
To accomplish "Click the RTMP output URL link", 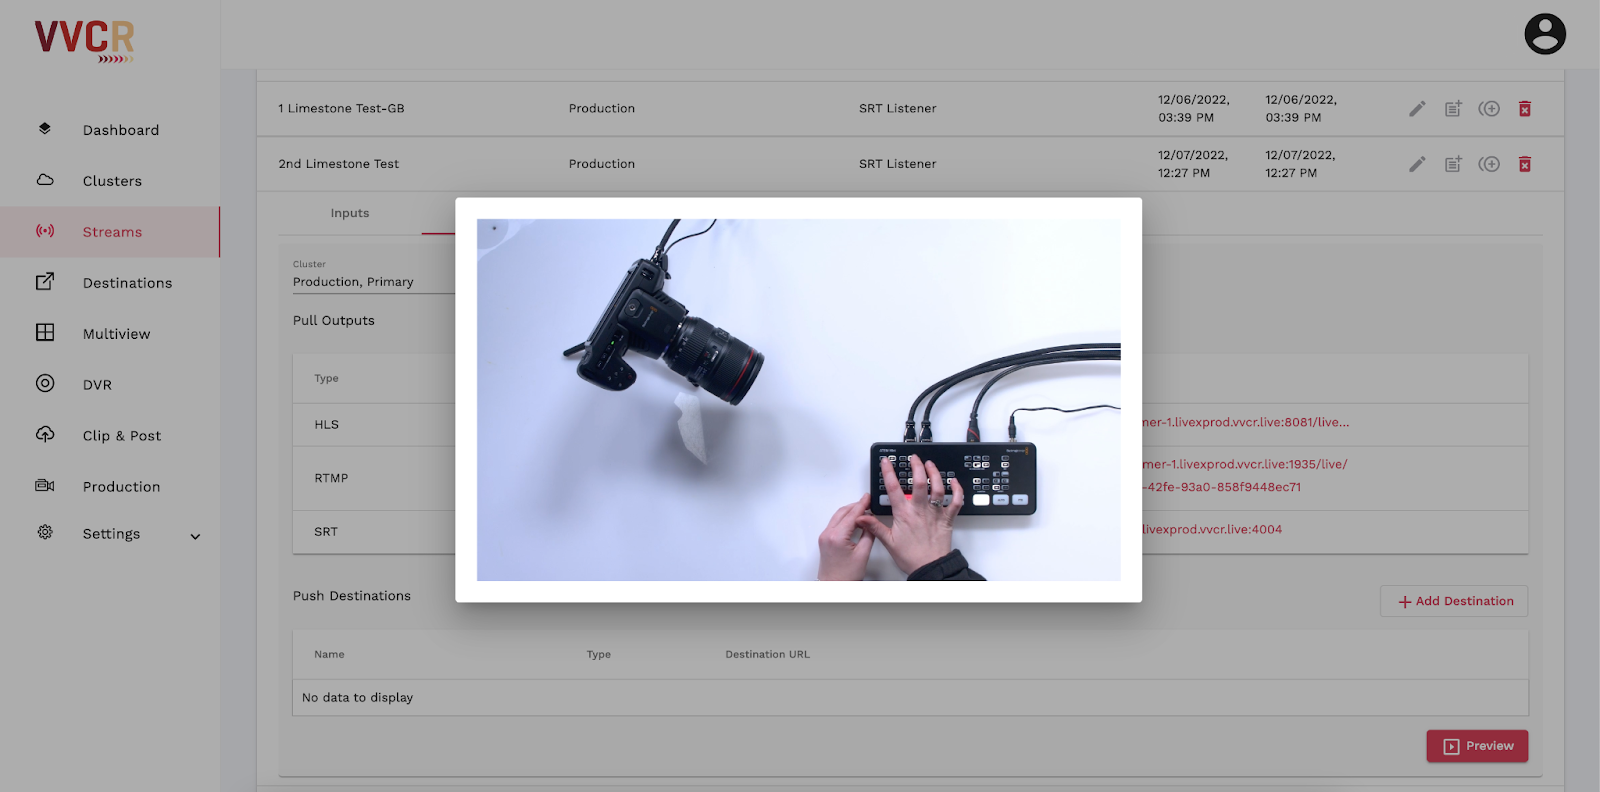I will [x=1244, y=475].
